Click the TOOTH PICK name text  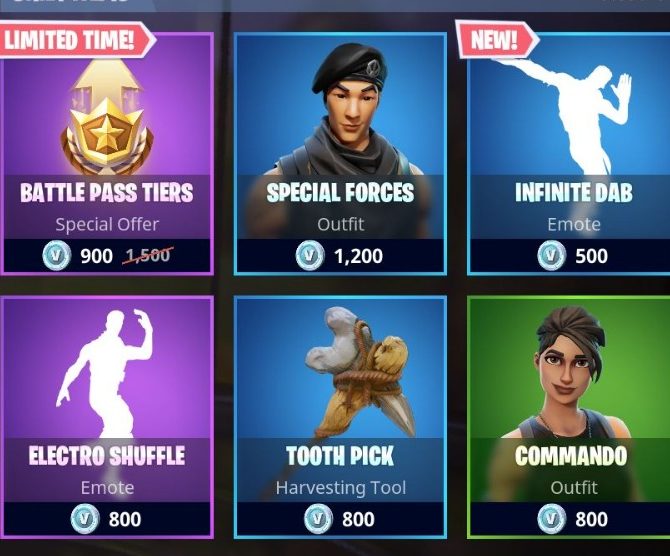(x=340, y=456)
